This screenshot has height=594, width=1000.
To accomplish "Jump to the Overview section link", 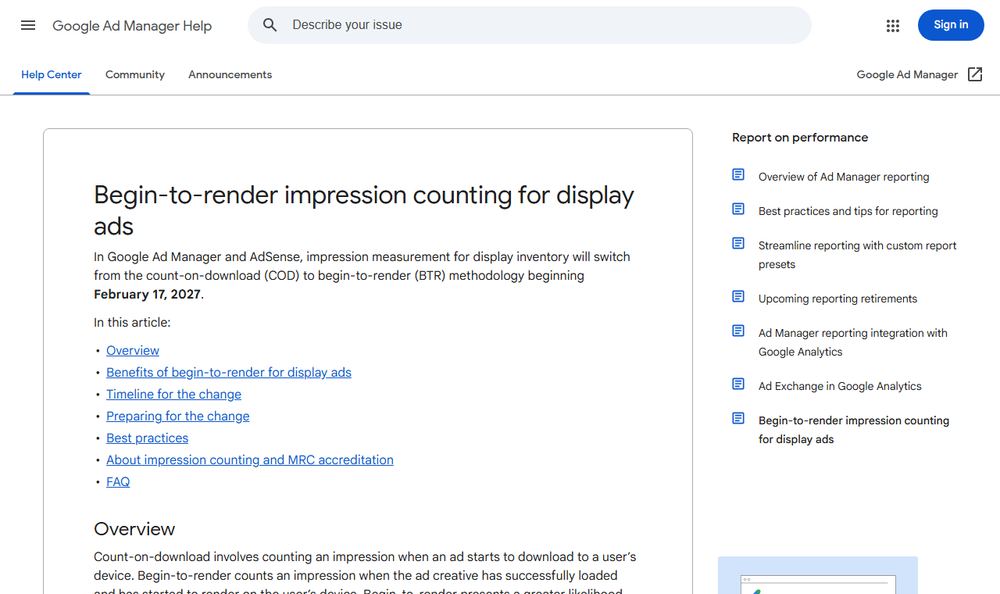I will click(x=133, y=350).
